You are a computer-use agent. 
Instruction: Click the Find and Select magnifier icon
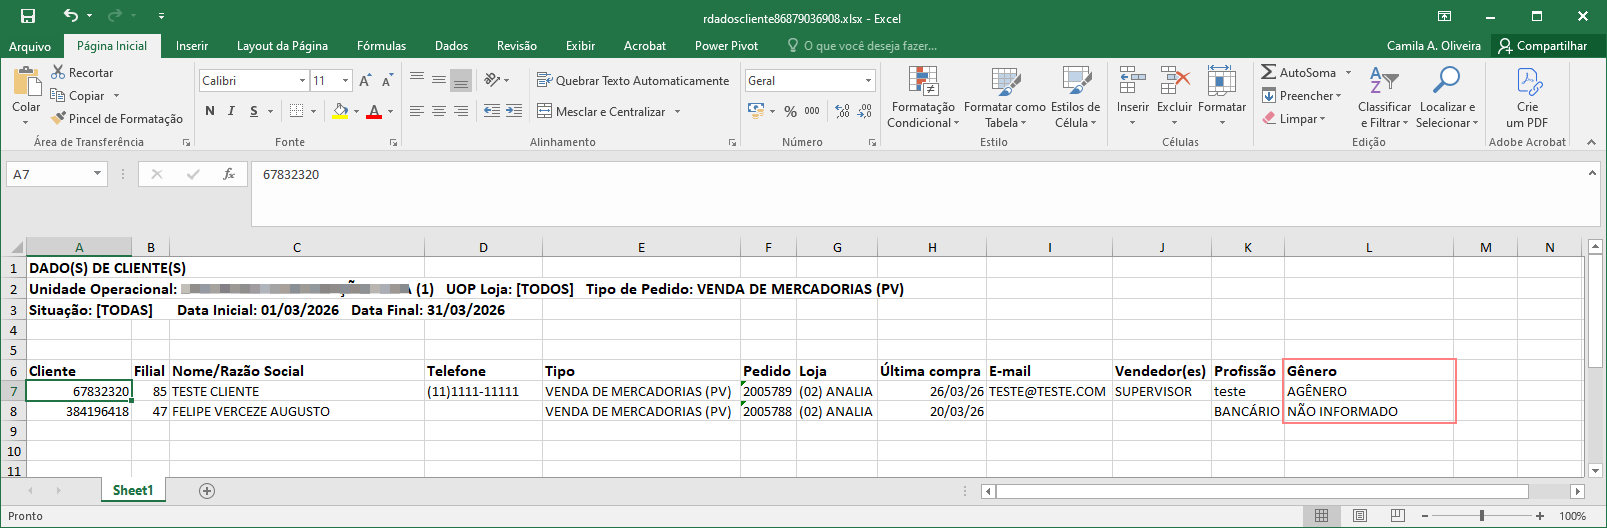[x=1446, y=82]
